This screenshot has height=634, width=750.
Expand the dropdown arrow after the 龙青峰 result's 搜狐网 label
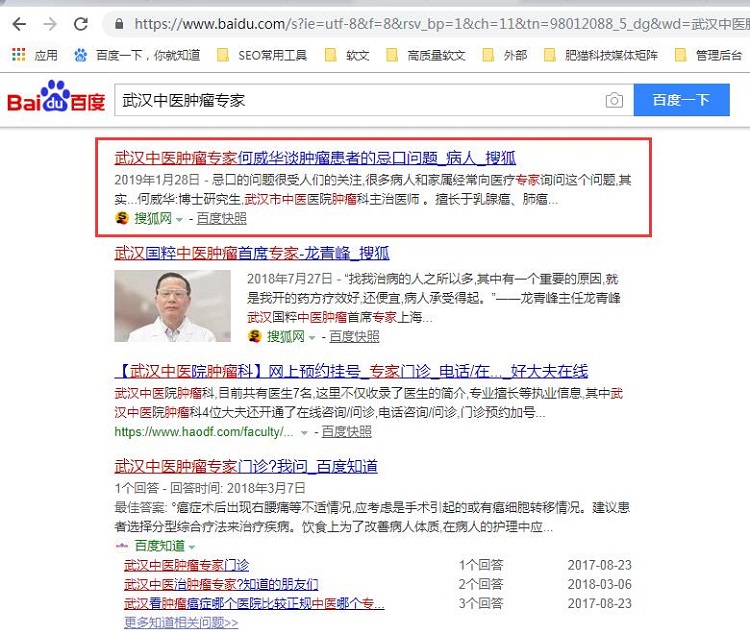point(312,337)
